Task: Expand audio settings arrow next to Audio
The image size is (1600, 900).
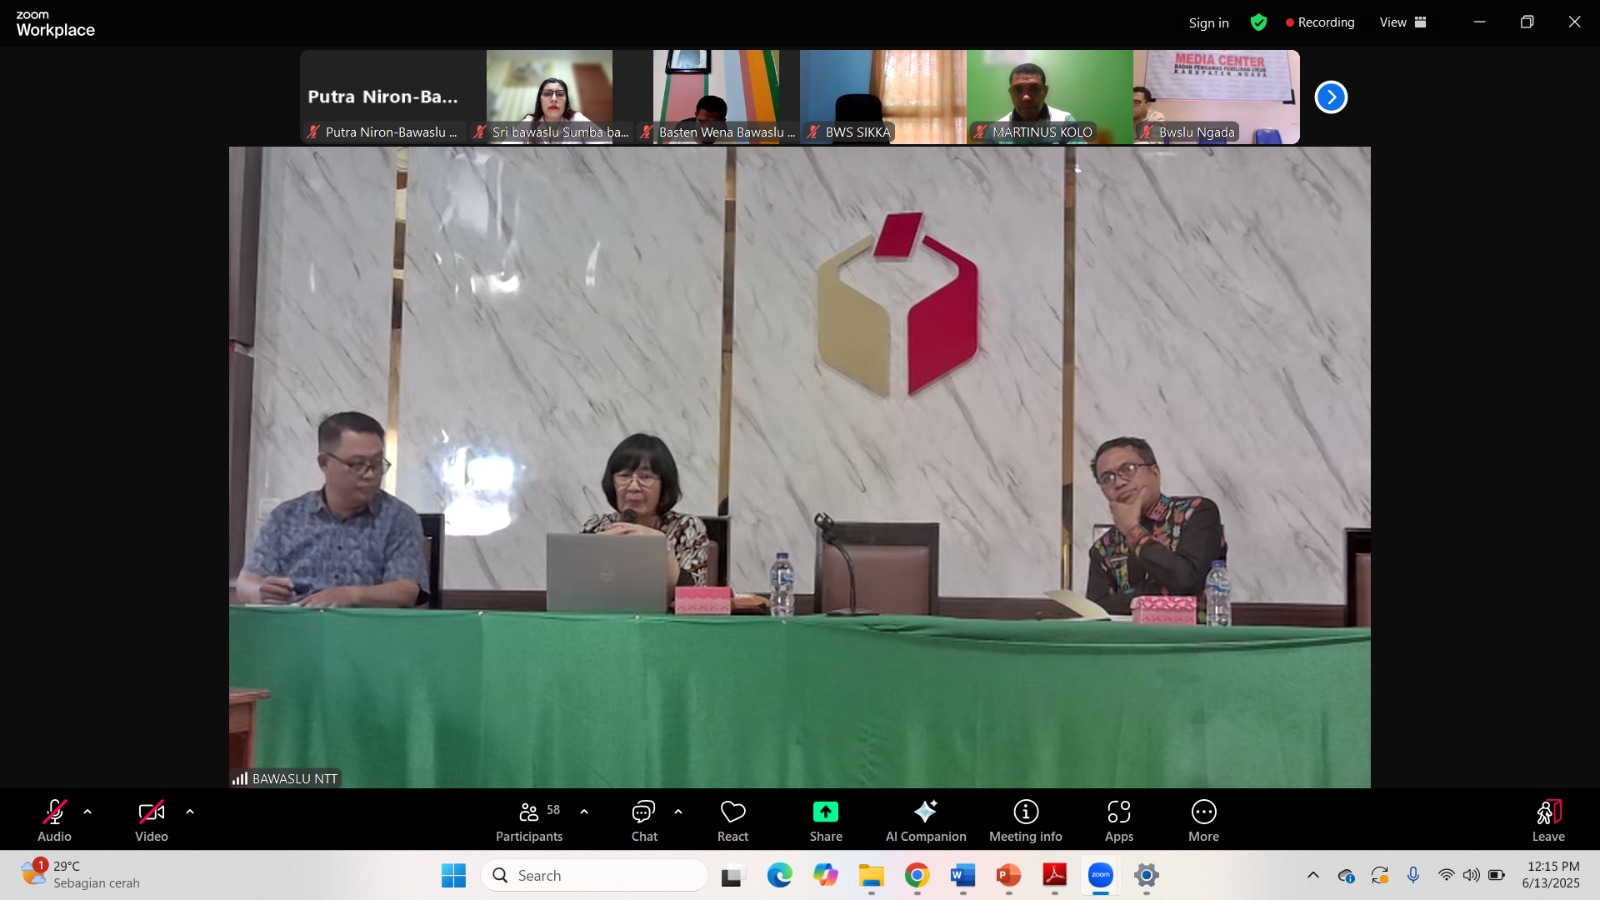Action: 87,812
